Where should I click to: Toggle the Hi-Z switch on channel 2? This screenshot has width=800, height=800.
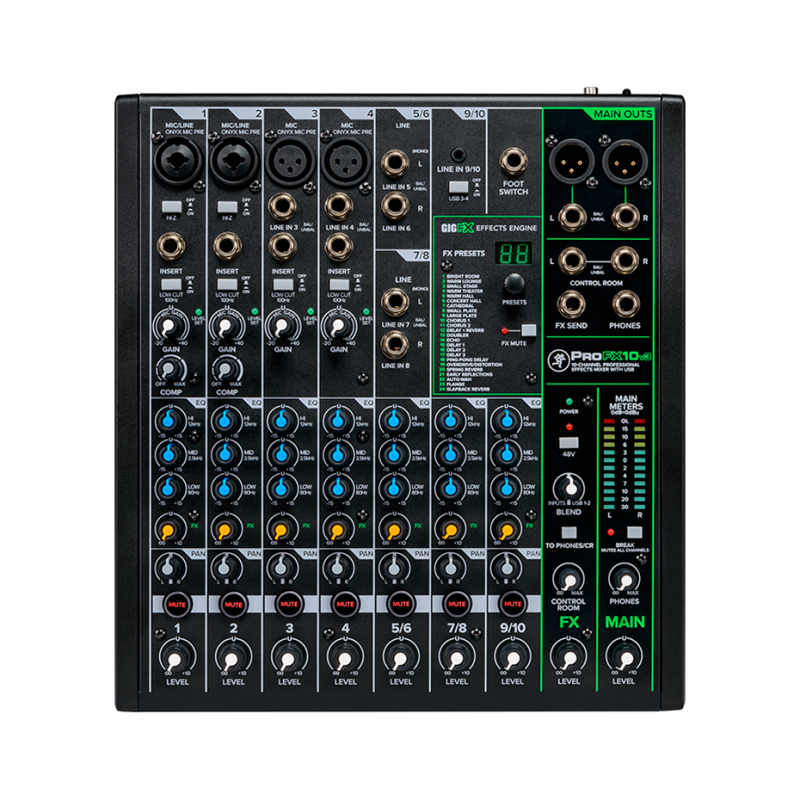point(228,207)
